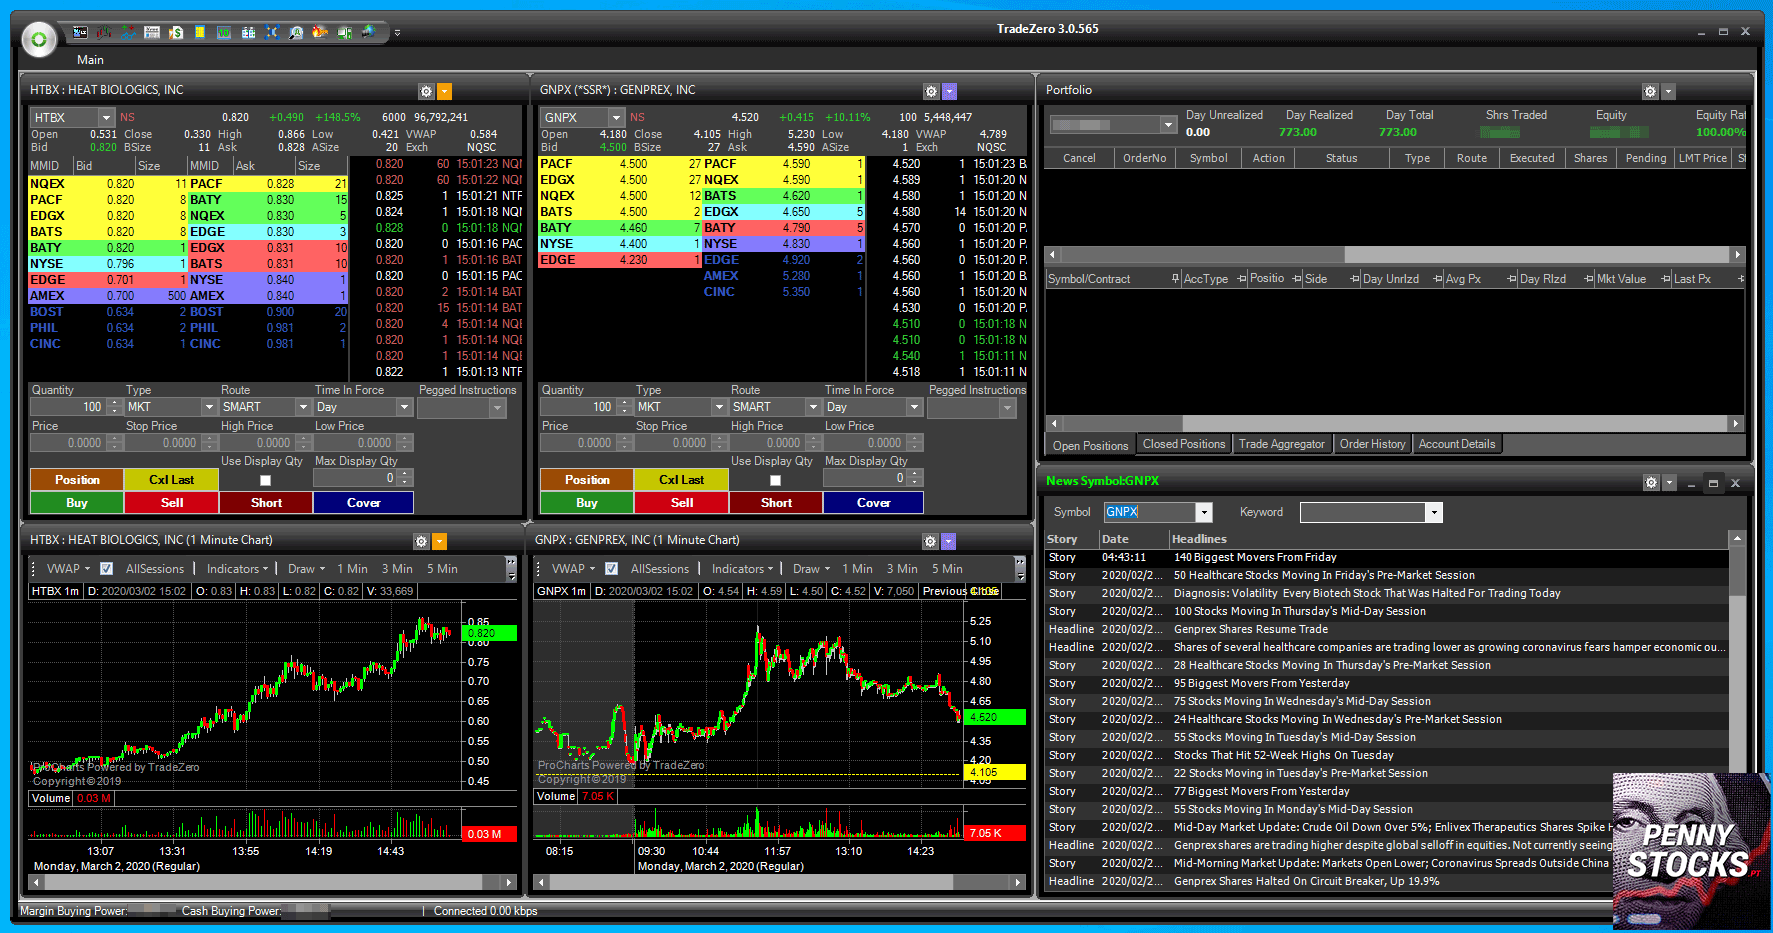
Task: Open settings gear in HTBX chart panel
Action: [x=421, y=542]
